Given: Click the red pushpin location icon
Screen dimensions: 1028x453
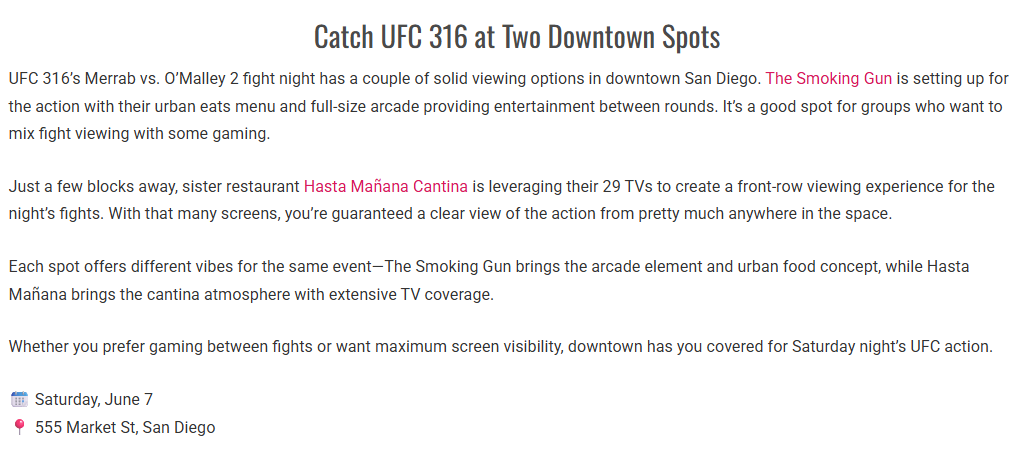Looking at the screenshot, I should 20,427.
